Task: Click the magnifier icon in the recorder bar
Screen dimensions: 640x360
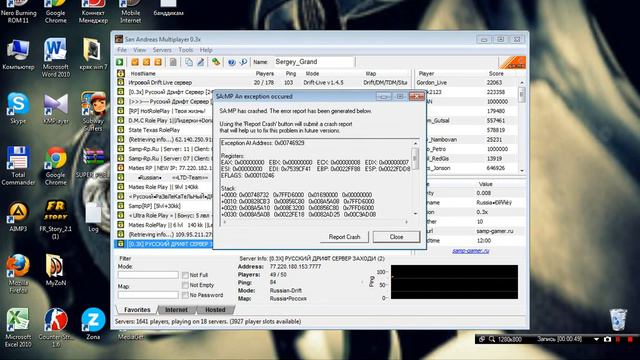Action: point(492,339)
